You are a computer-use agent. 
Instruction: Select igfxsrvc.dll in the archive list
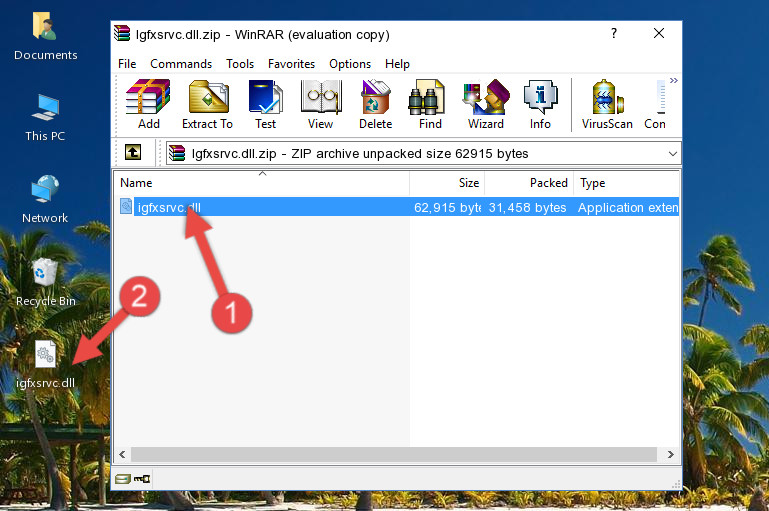pos(169,208)
